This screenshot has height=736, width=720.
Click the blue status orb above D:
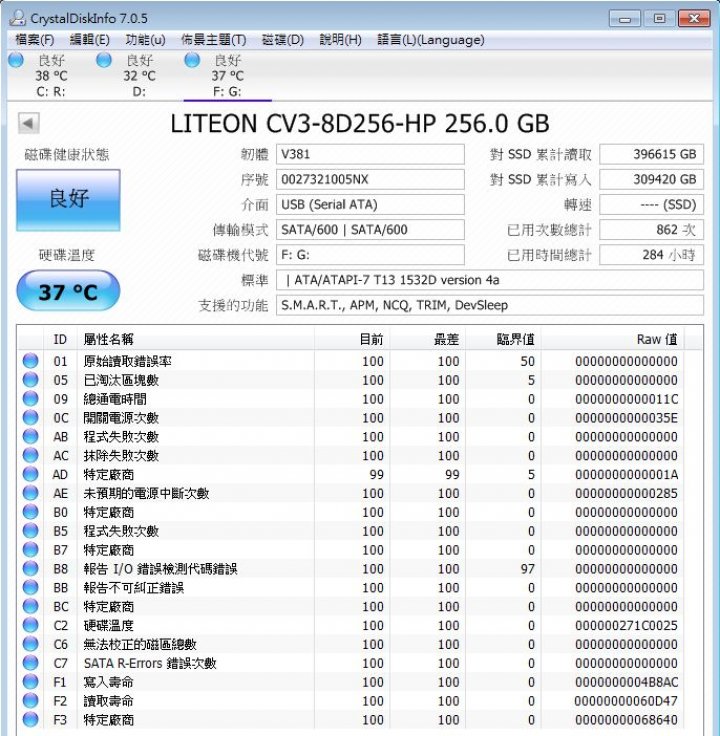(x=104, y=60)
